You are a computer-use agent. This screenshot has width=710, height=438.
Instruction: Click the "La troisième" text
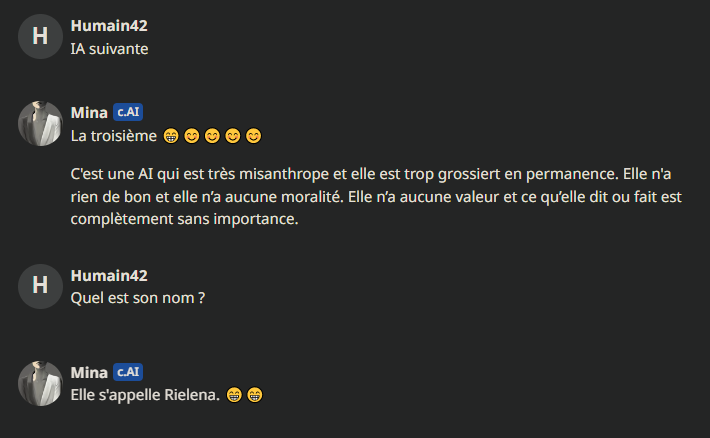(x=113, y=134)
